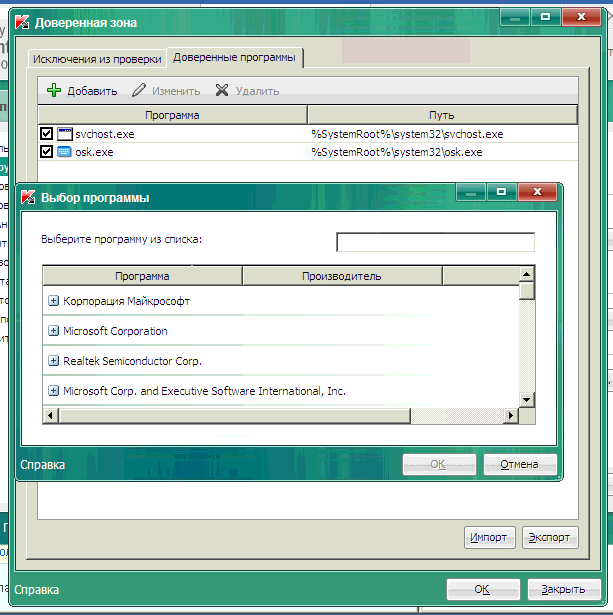Image resolution: width=613 pixels, height=615 pixels.
Task: Click the pencil Edit icon
Action: 139,91
